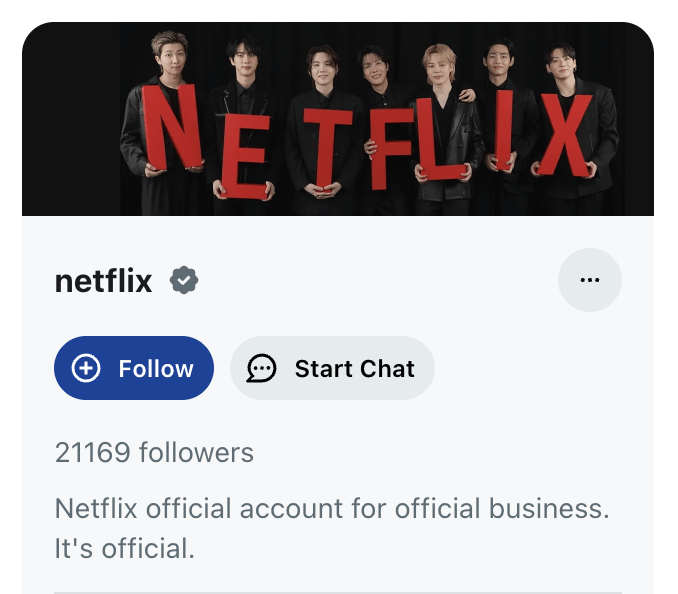Click the "It's official." text line
The height and width of the screenshot is (594, 678).
coord(123,548)
